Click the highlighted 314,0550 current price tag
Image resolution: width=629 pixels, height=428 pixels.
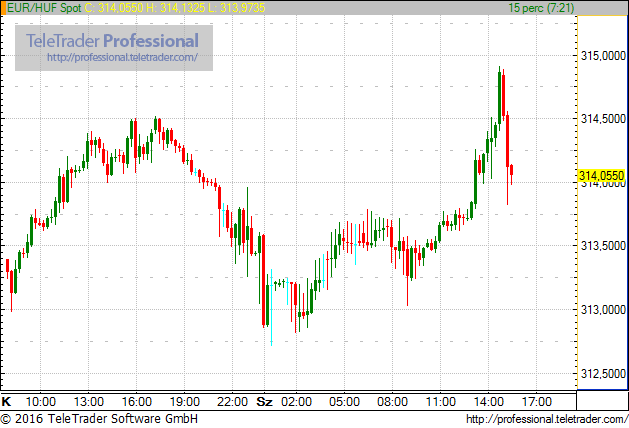(x=601, y=175)
